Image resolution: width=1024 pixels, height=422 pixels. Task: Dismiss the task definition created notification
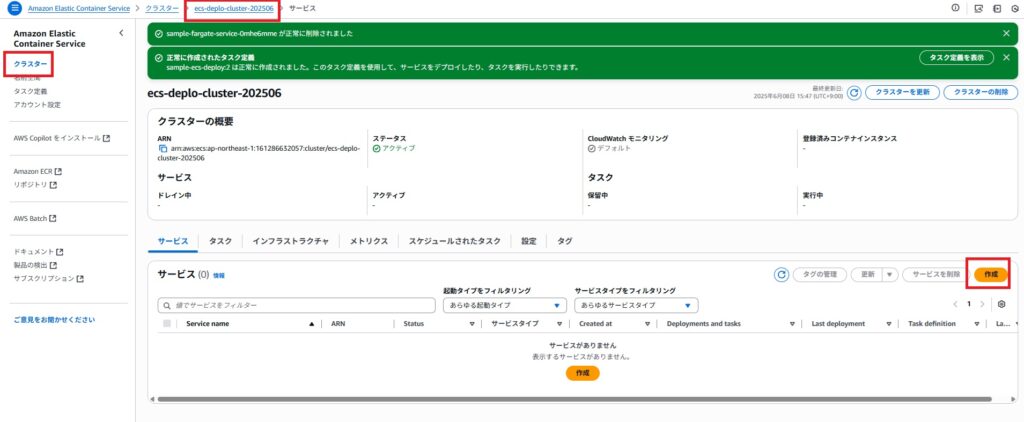click(1006, 57)
